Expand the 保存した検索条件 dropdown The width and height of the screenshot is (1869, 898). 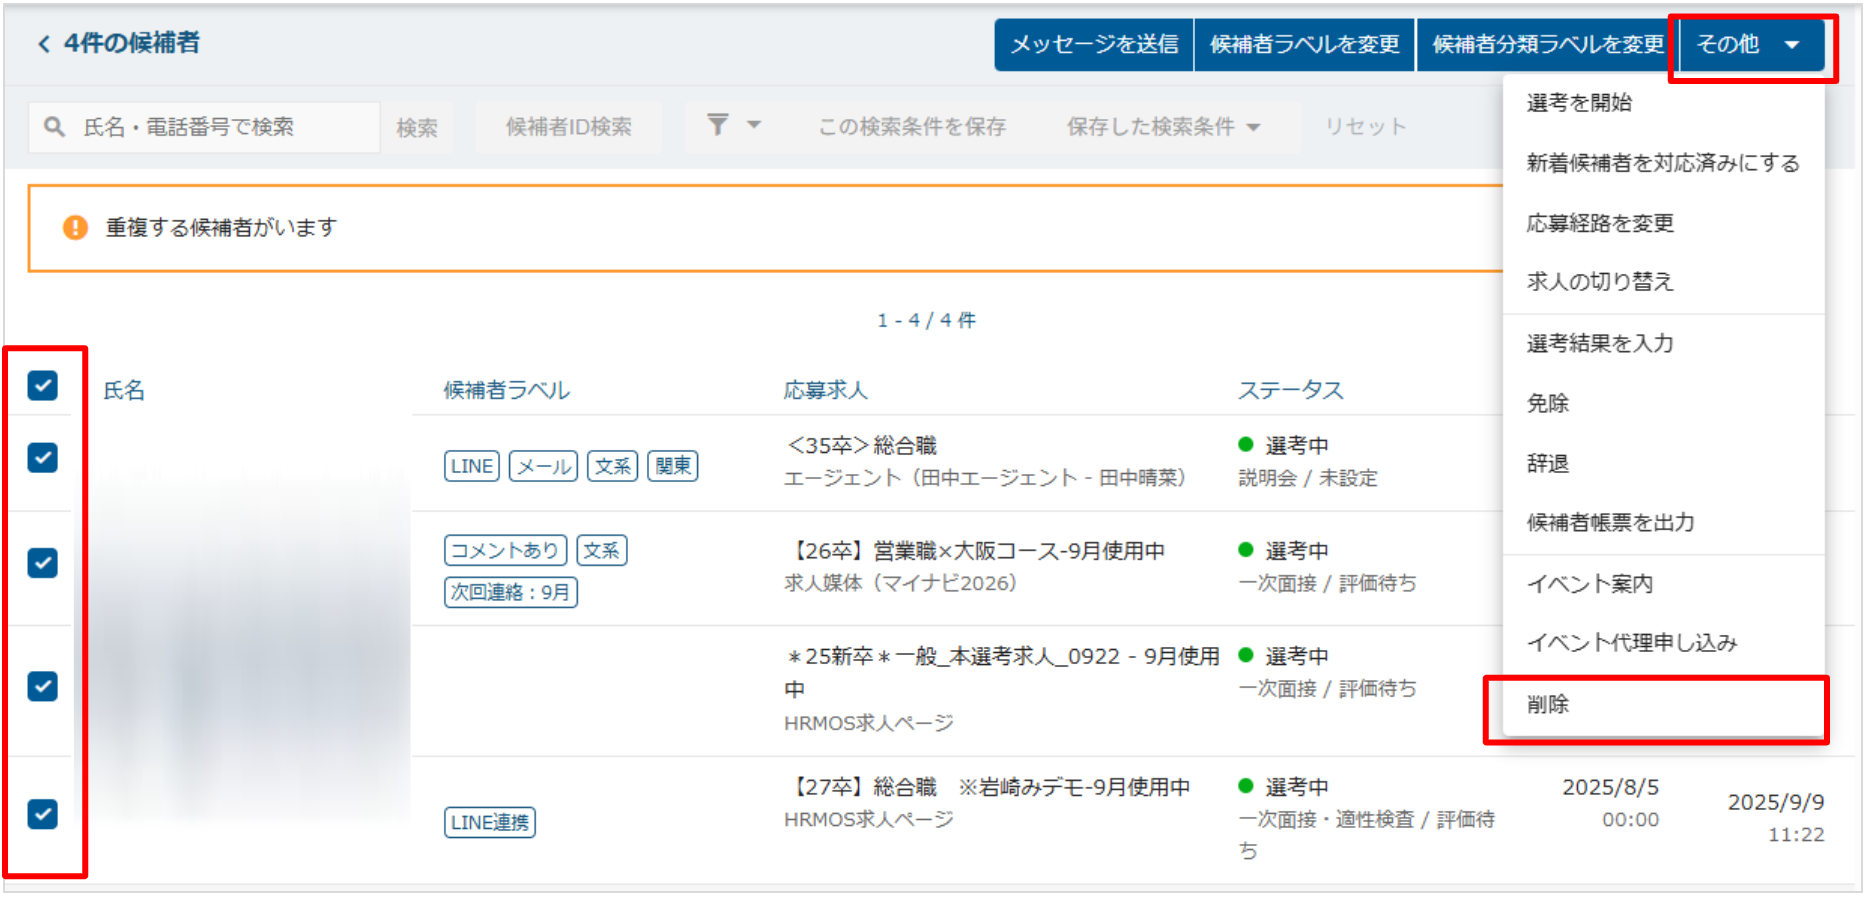[x=1163, y=127]
